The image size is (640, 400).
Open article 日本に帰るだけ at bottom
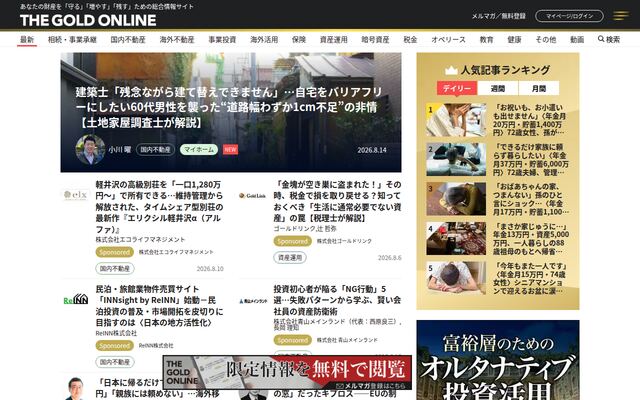[159, 388]
